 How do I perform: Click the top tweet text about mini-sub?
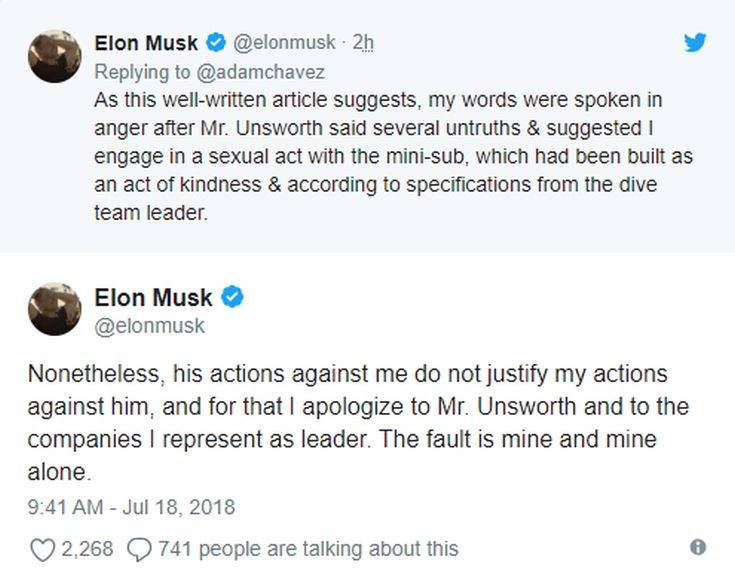tap(390, 158)
